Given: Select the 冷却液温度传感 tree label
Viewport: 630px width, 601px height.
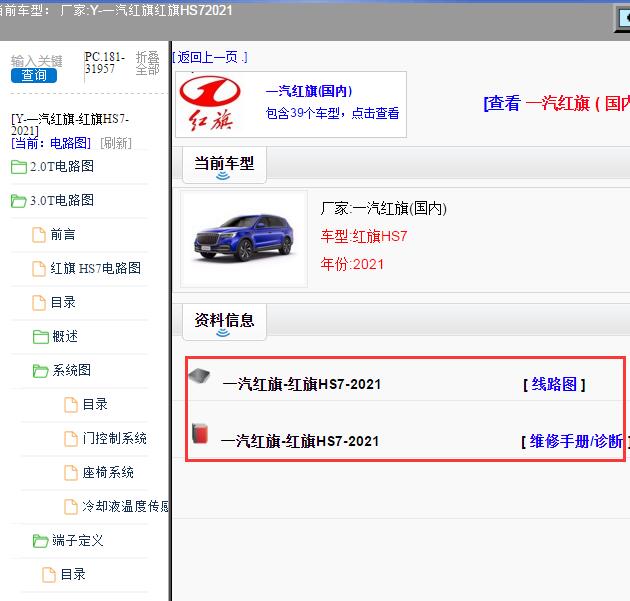Looking at the screenshot, I should click(125, 506).
